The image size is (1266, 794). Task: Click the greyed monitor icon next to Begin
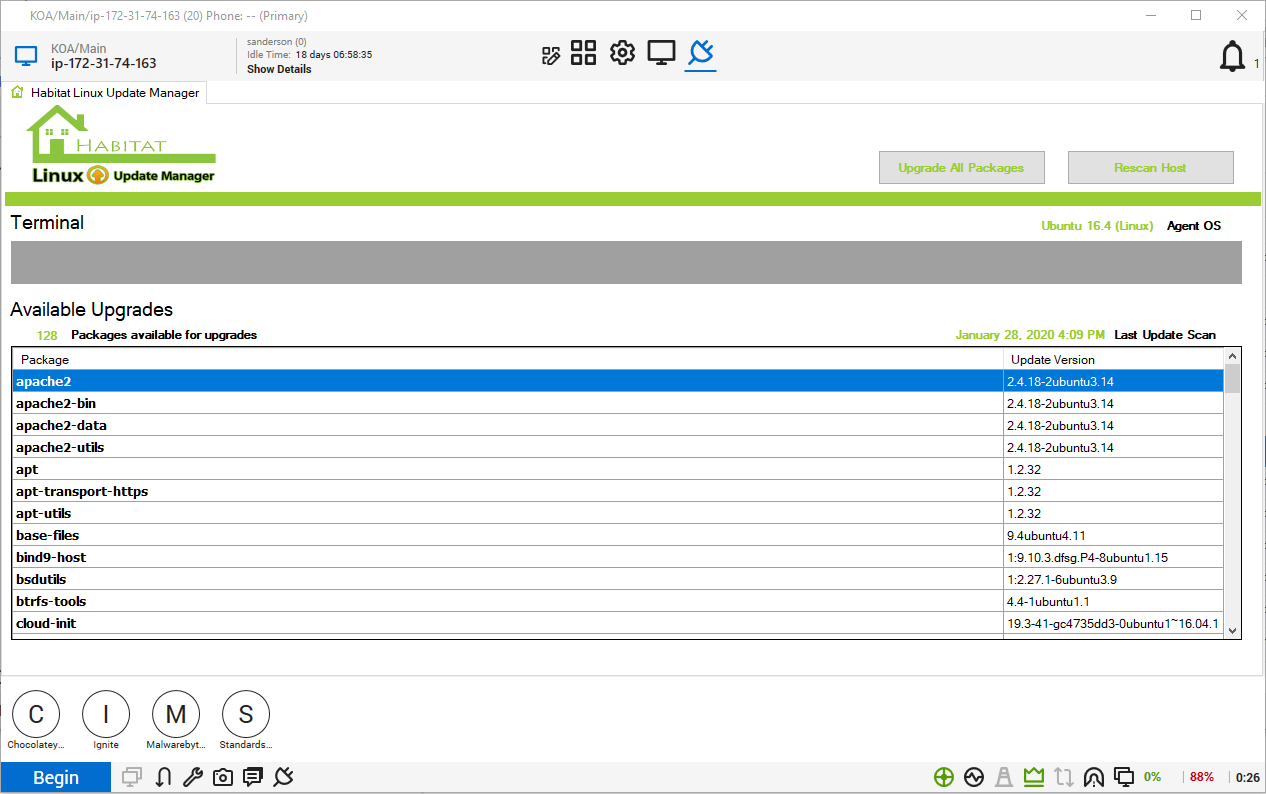pyautogui.click(x=132, y=777)
